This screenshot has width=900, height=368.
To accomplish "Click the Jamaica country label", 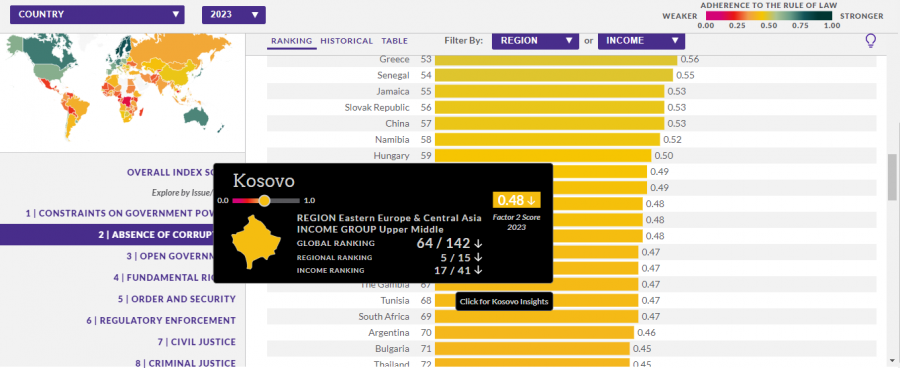I will [393, 91].
